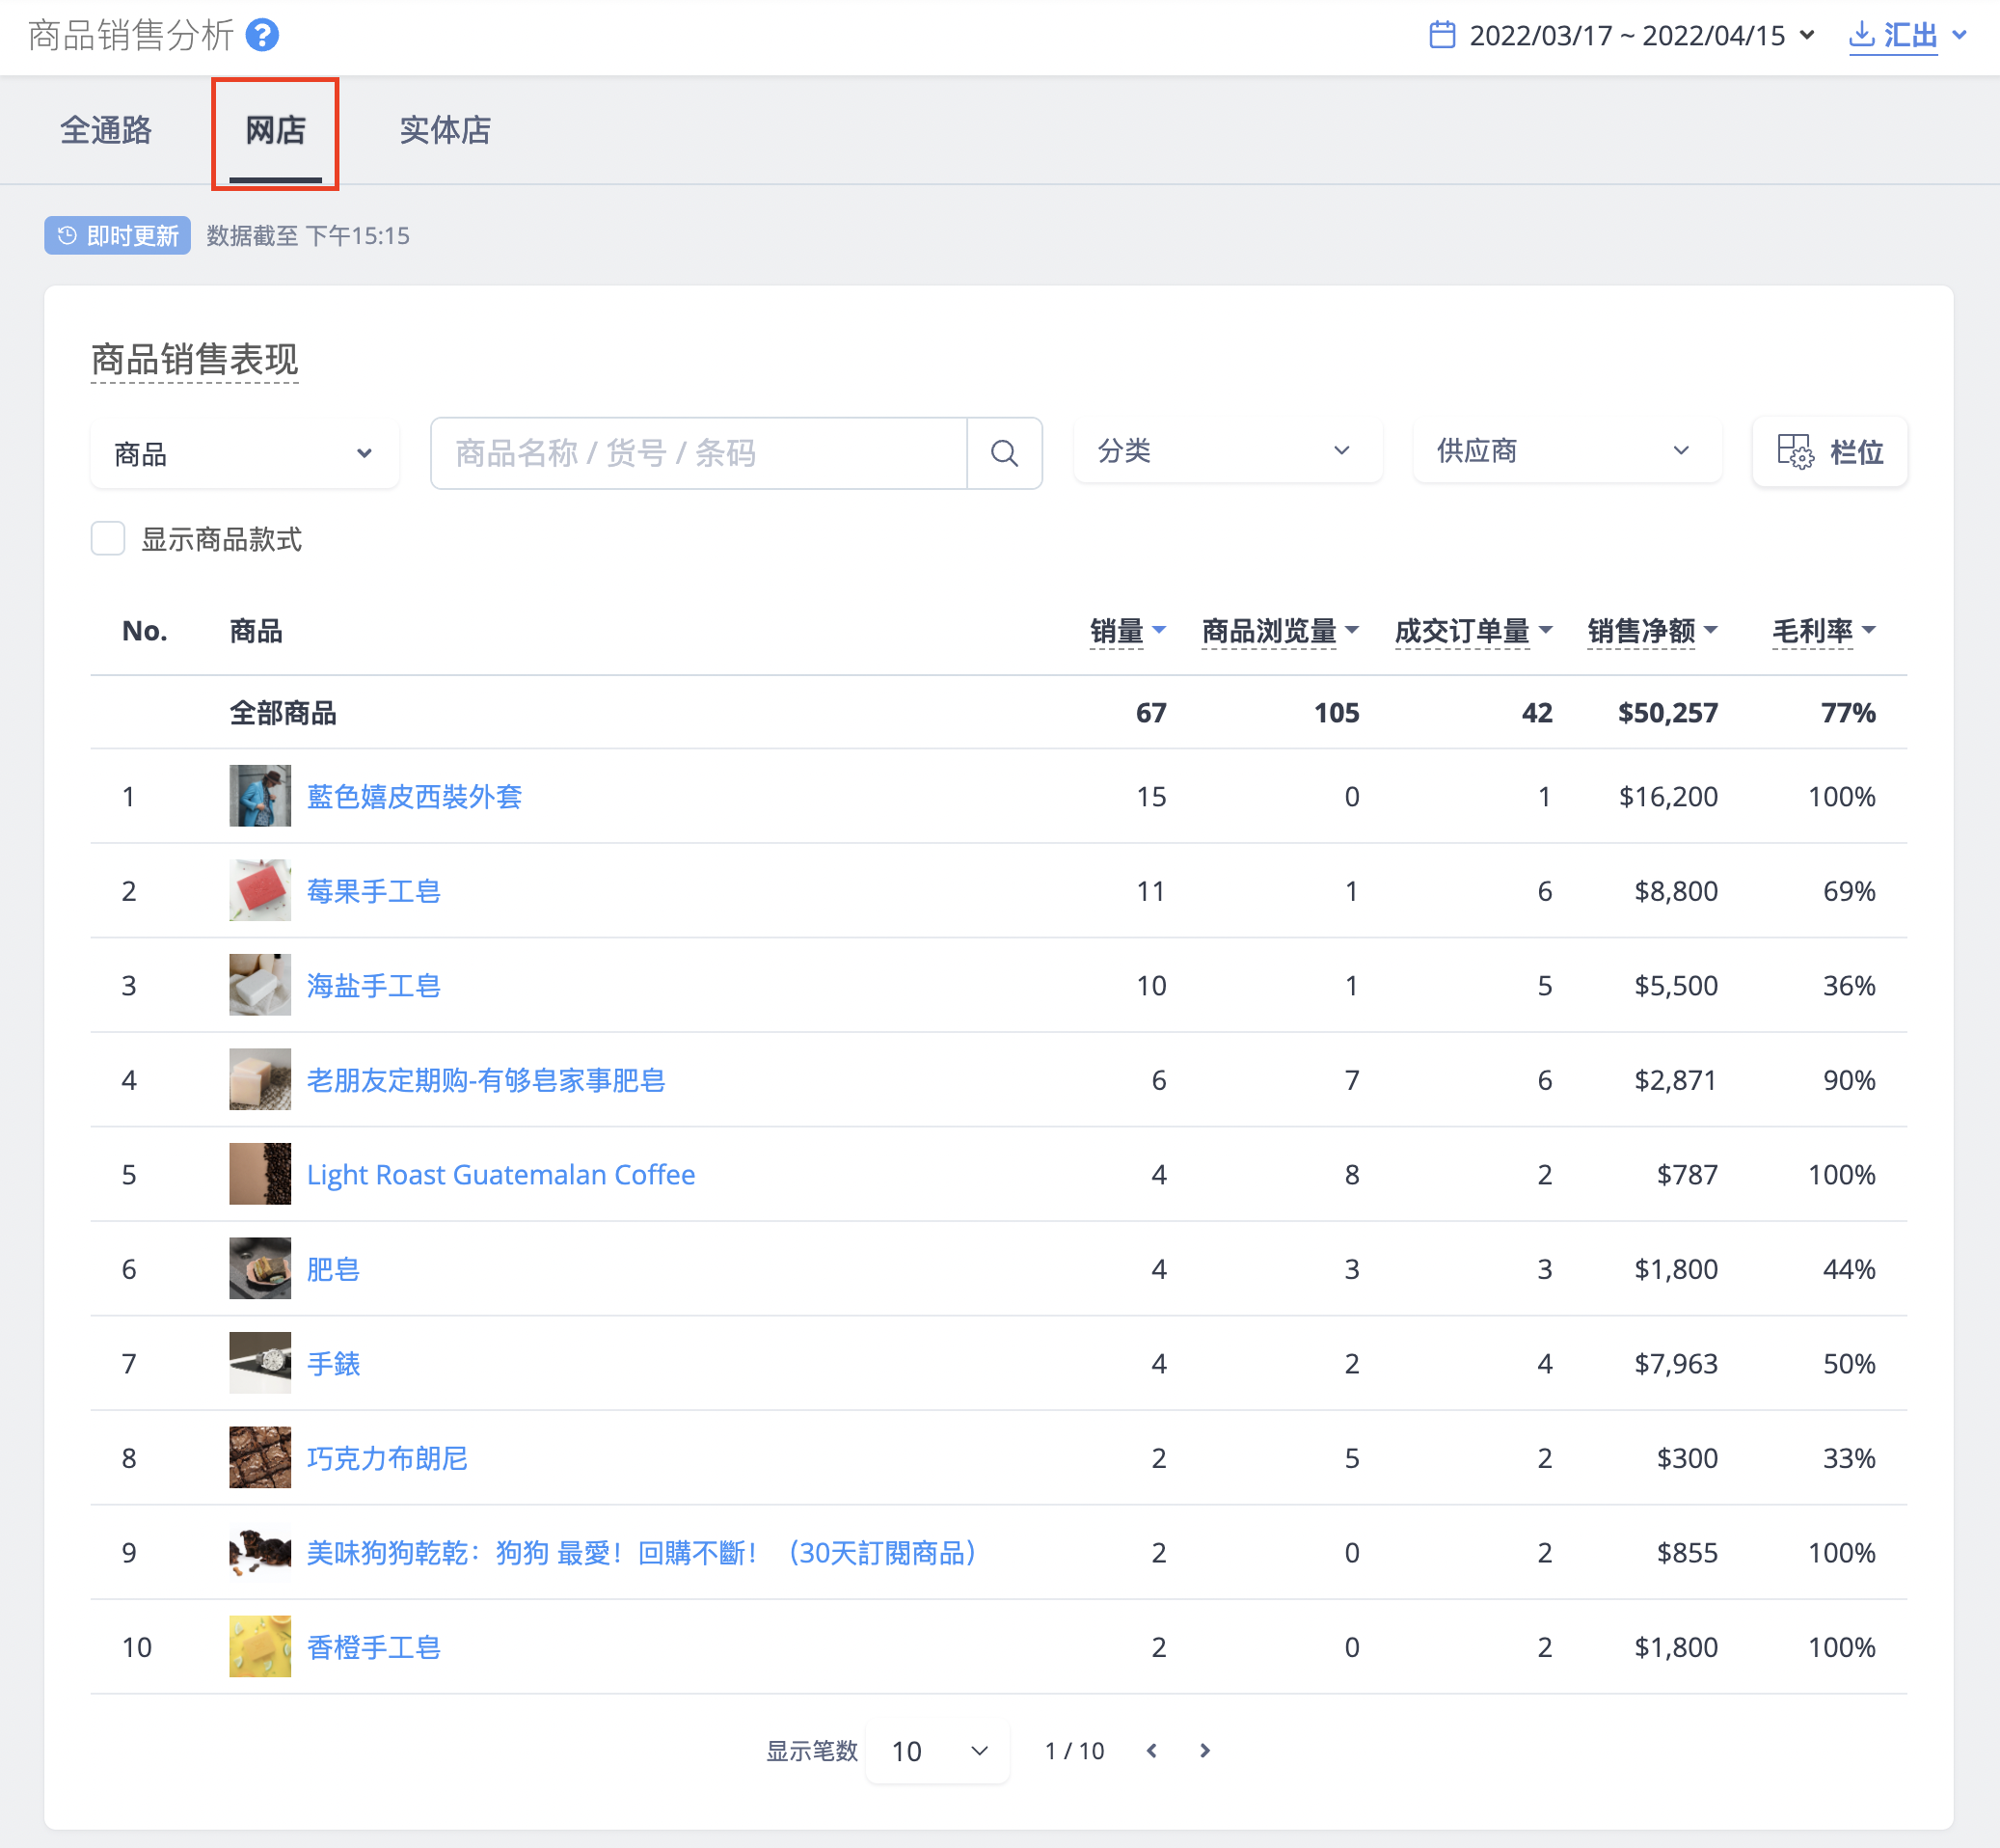2000x1848 pixels.
Task: Open thumbnail of 手錶 product
Action: click(x=260, y=1363)
